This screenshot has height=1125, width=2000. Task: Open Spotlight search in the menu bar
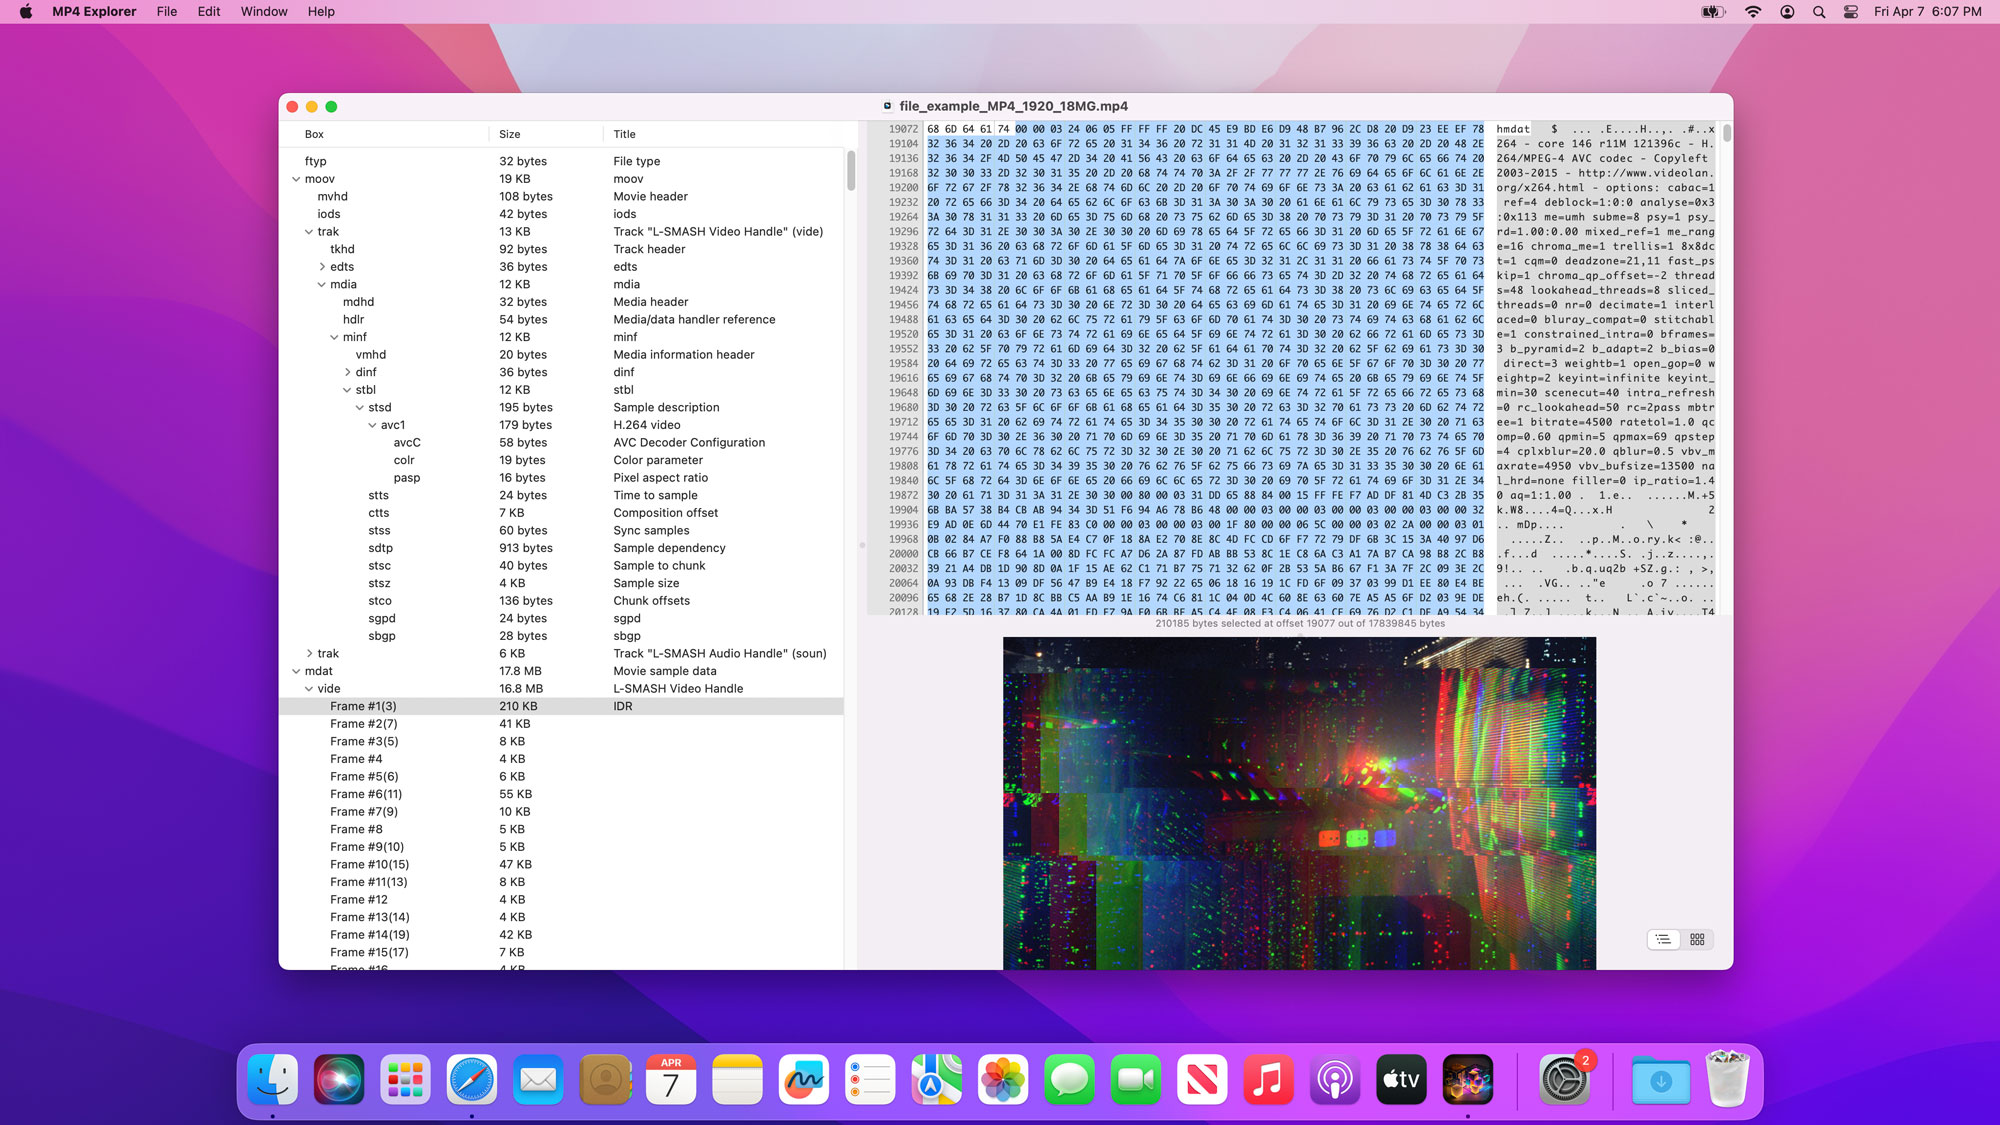(1819, 12)
